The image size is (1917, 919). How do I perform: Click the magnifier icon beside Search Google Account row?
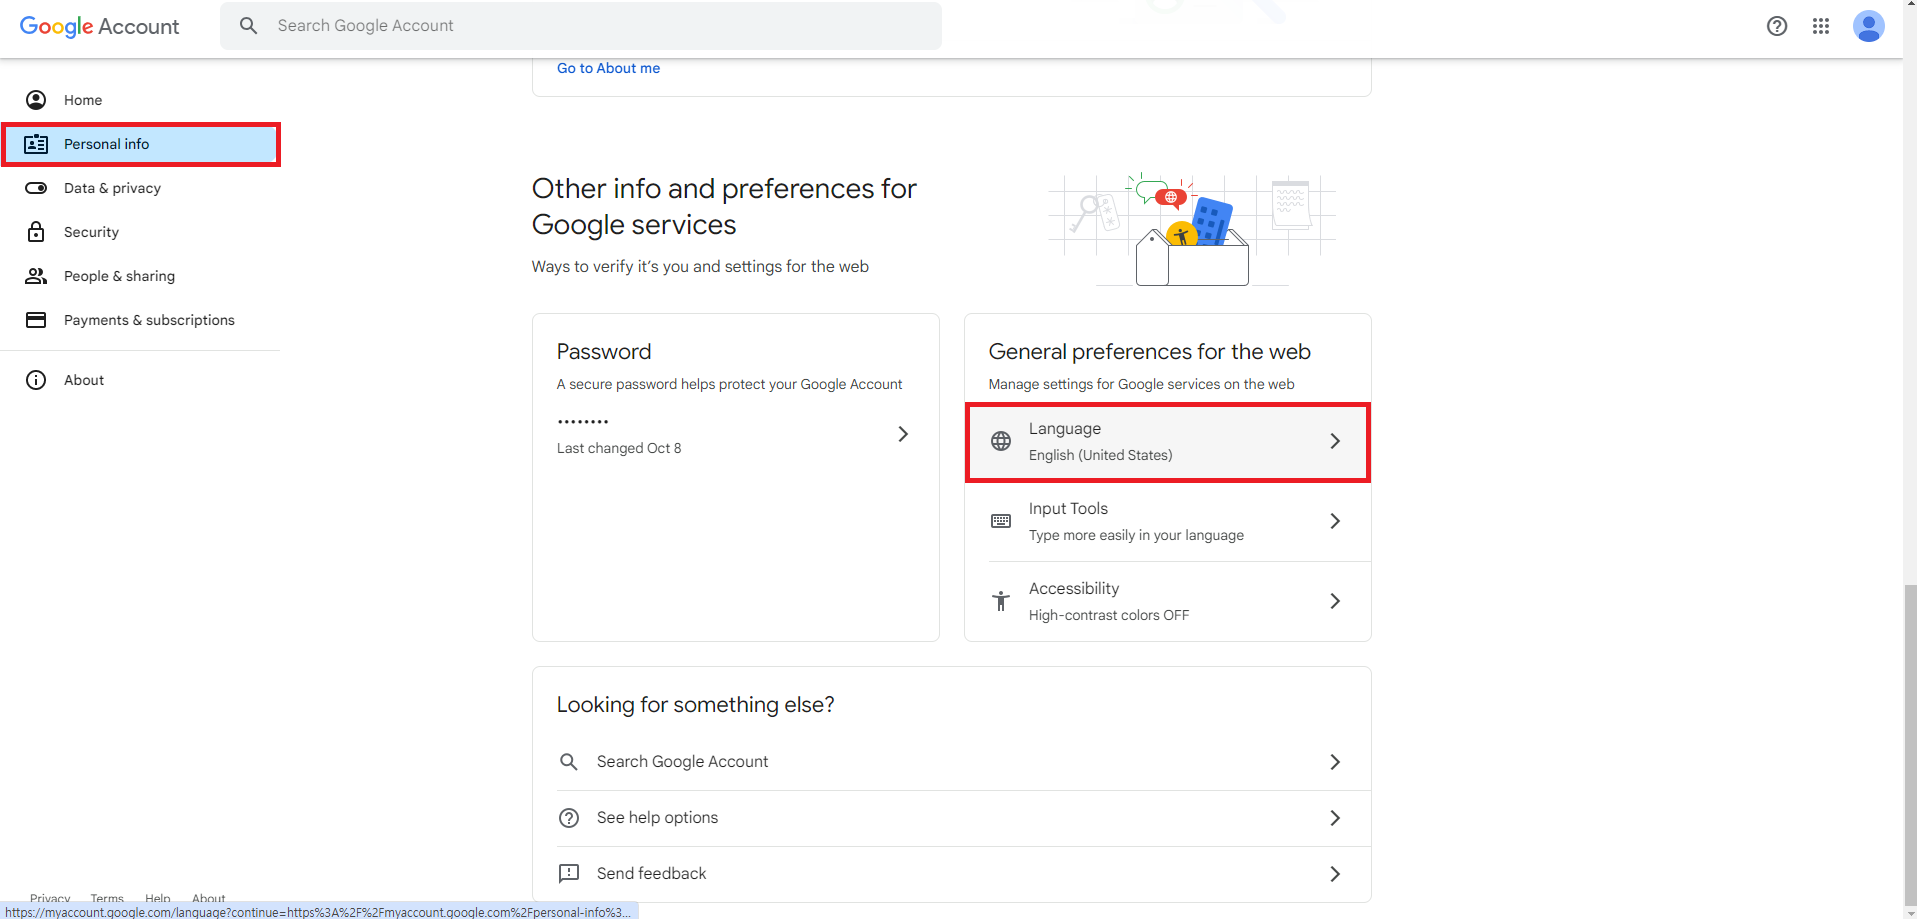coord(569,762)
